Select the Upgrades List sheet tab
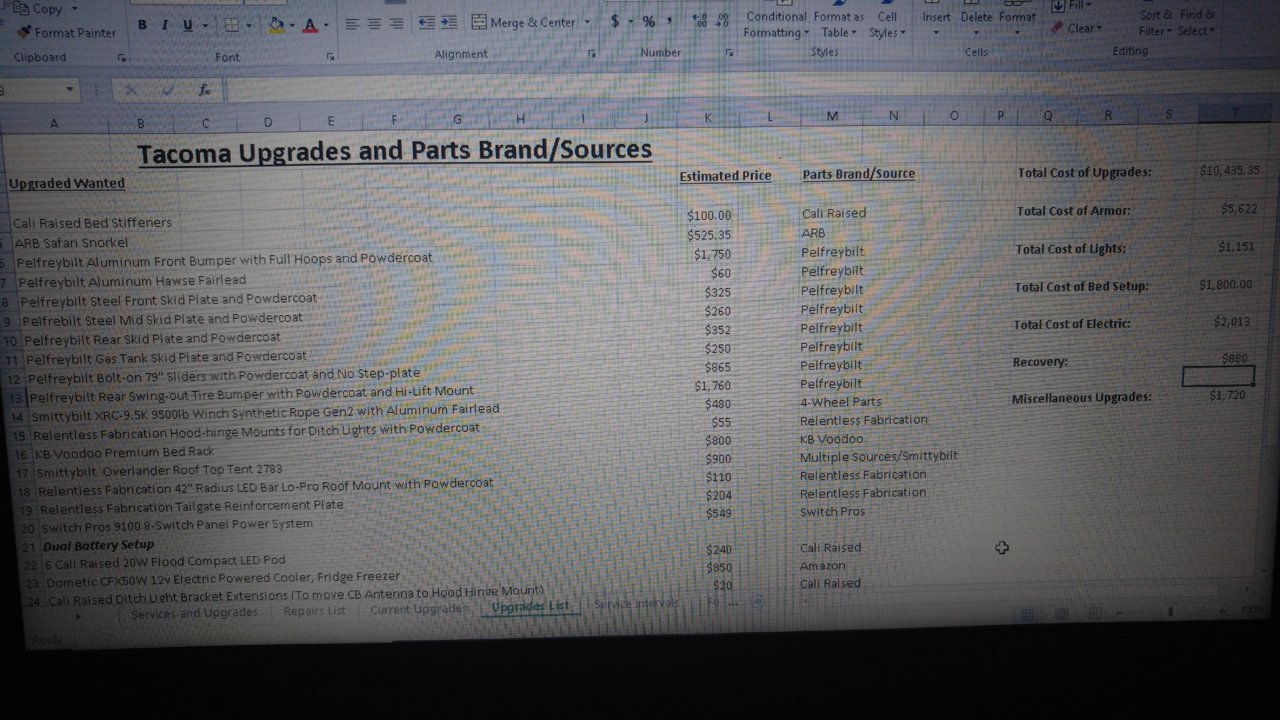 530,606
